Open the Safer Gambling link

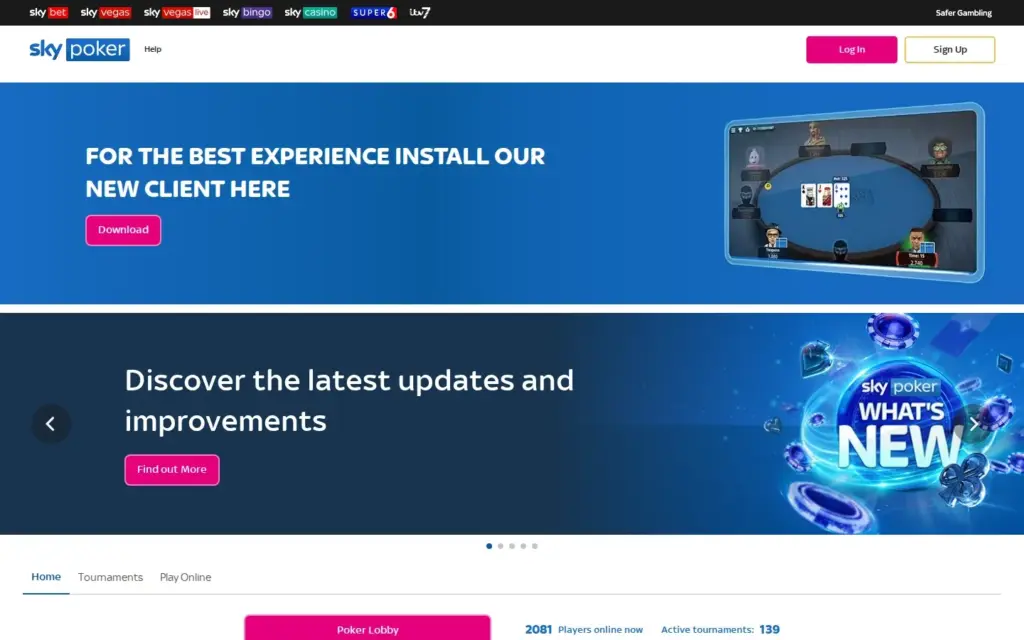point(963,12)
